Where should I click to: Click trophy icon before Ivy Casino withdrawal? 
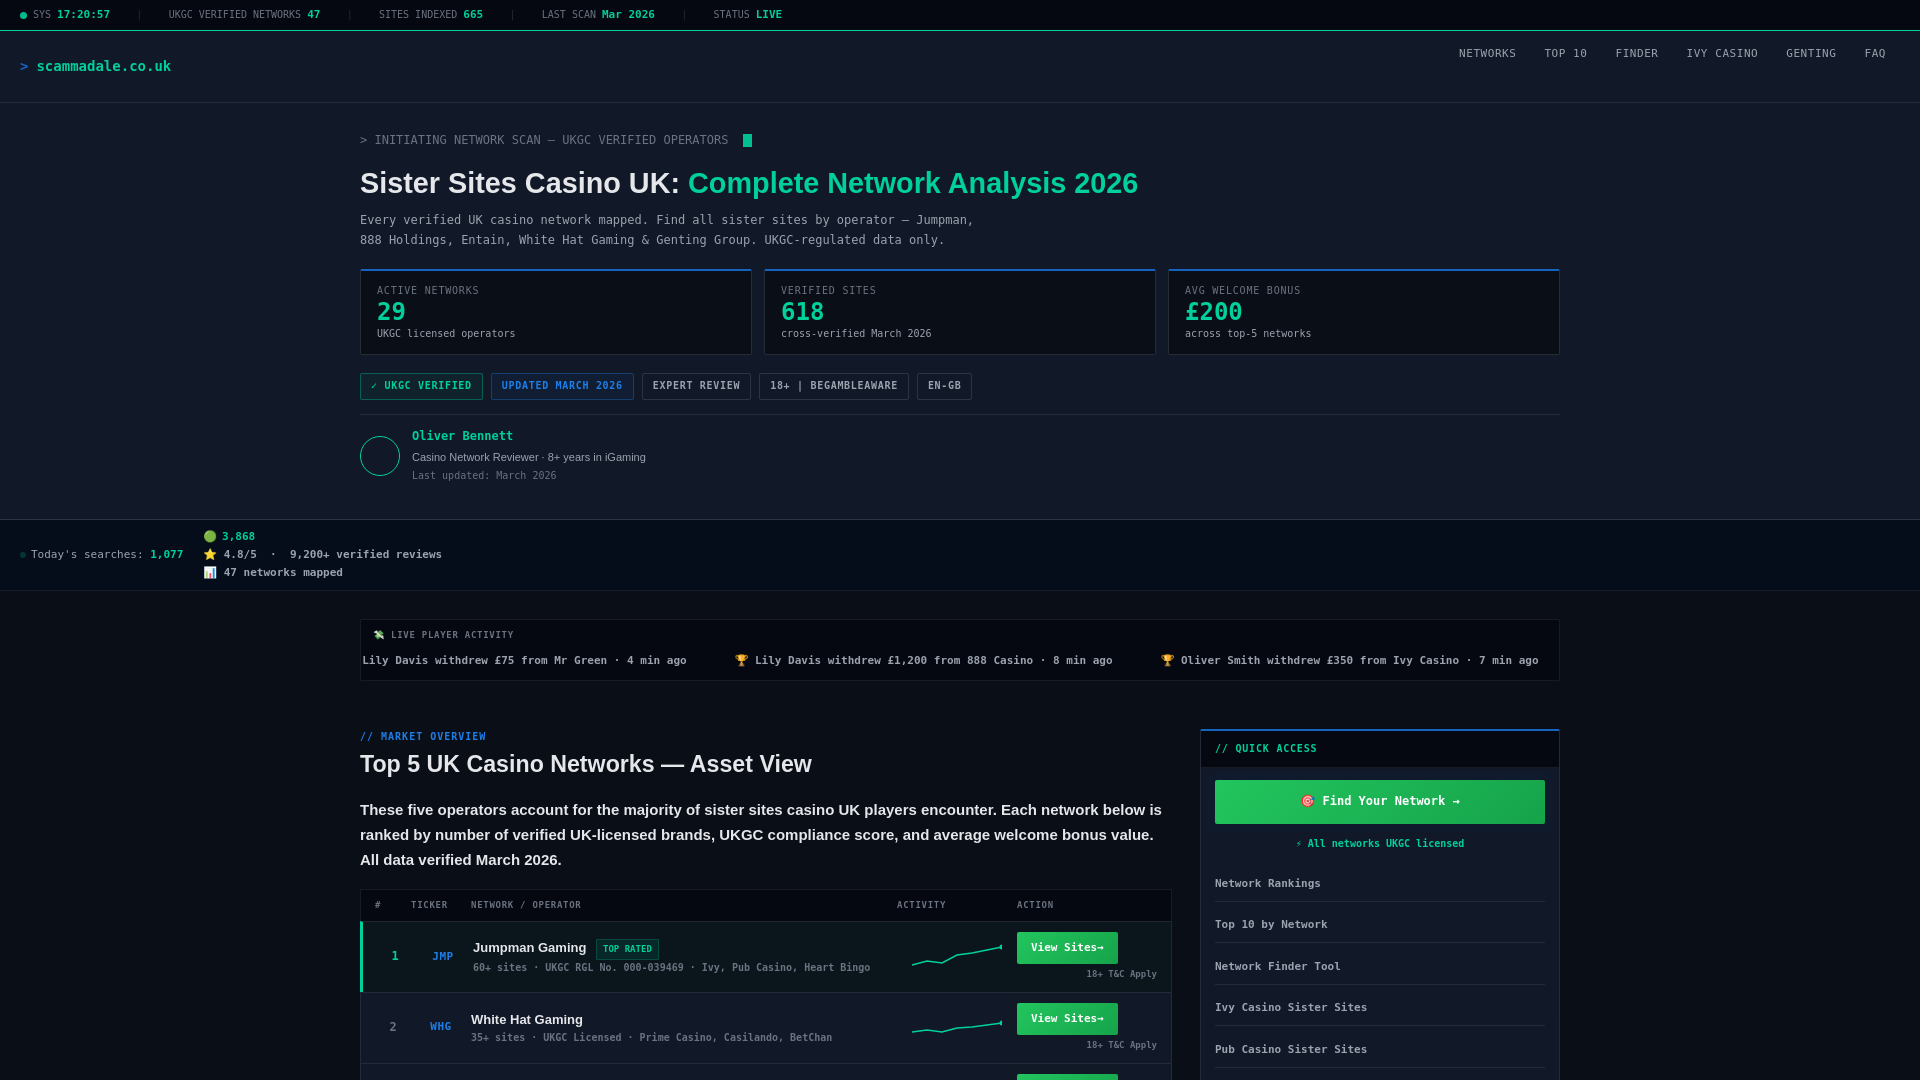tap(1168, 661)
